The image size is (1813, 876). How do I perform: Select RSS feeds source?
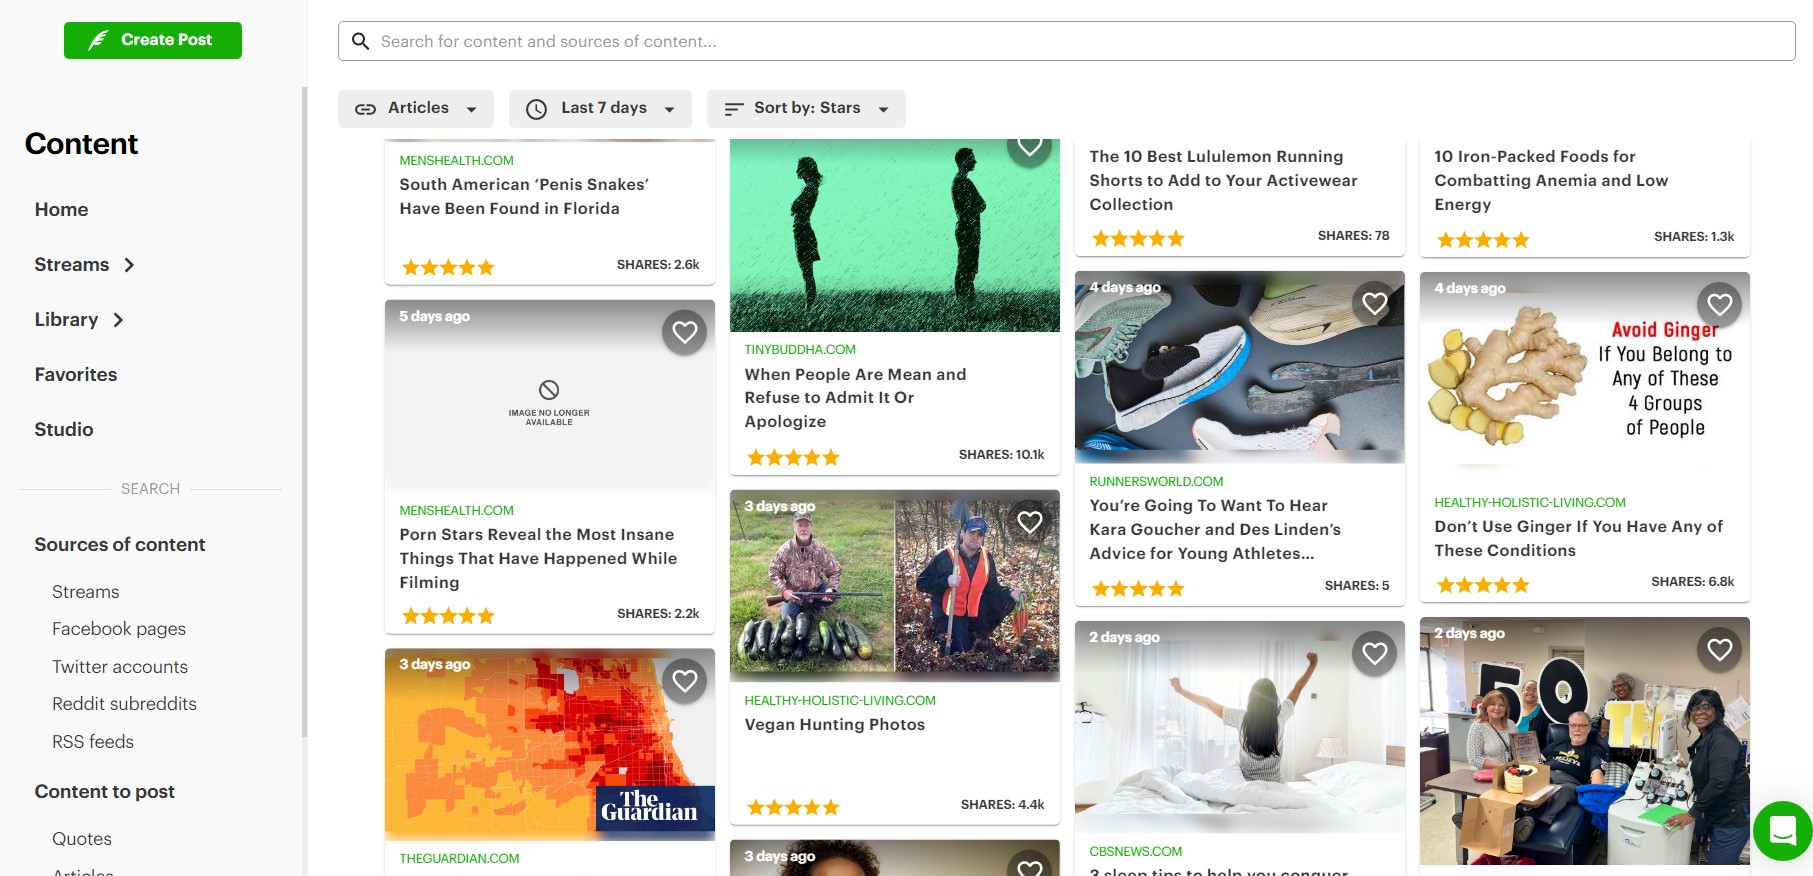[93, 742]
